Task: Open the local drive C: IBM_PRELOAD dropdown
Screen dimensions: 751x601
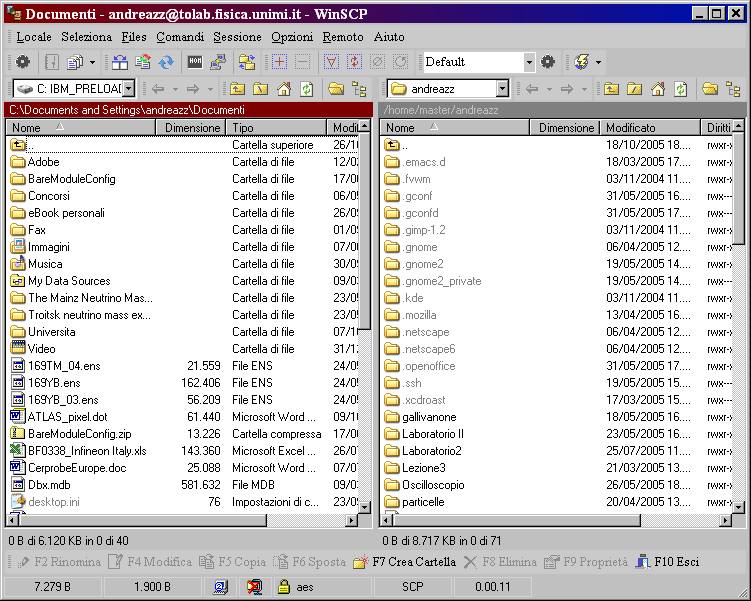Action: point(129,89)
